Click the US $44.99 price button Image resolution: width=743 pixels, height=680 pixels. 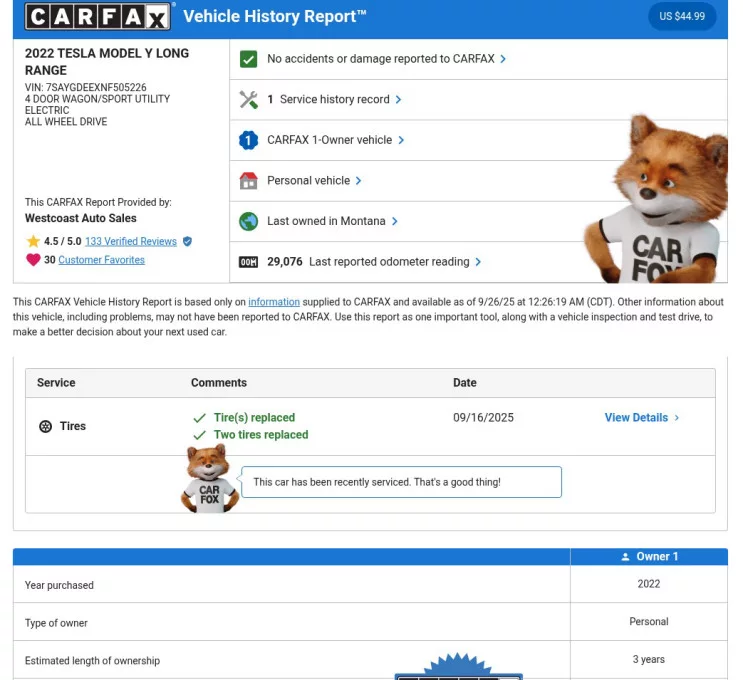pos(682,16)
